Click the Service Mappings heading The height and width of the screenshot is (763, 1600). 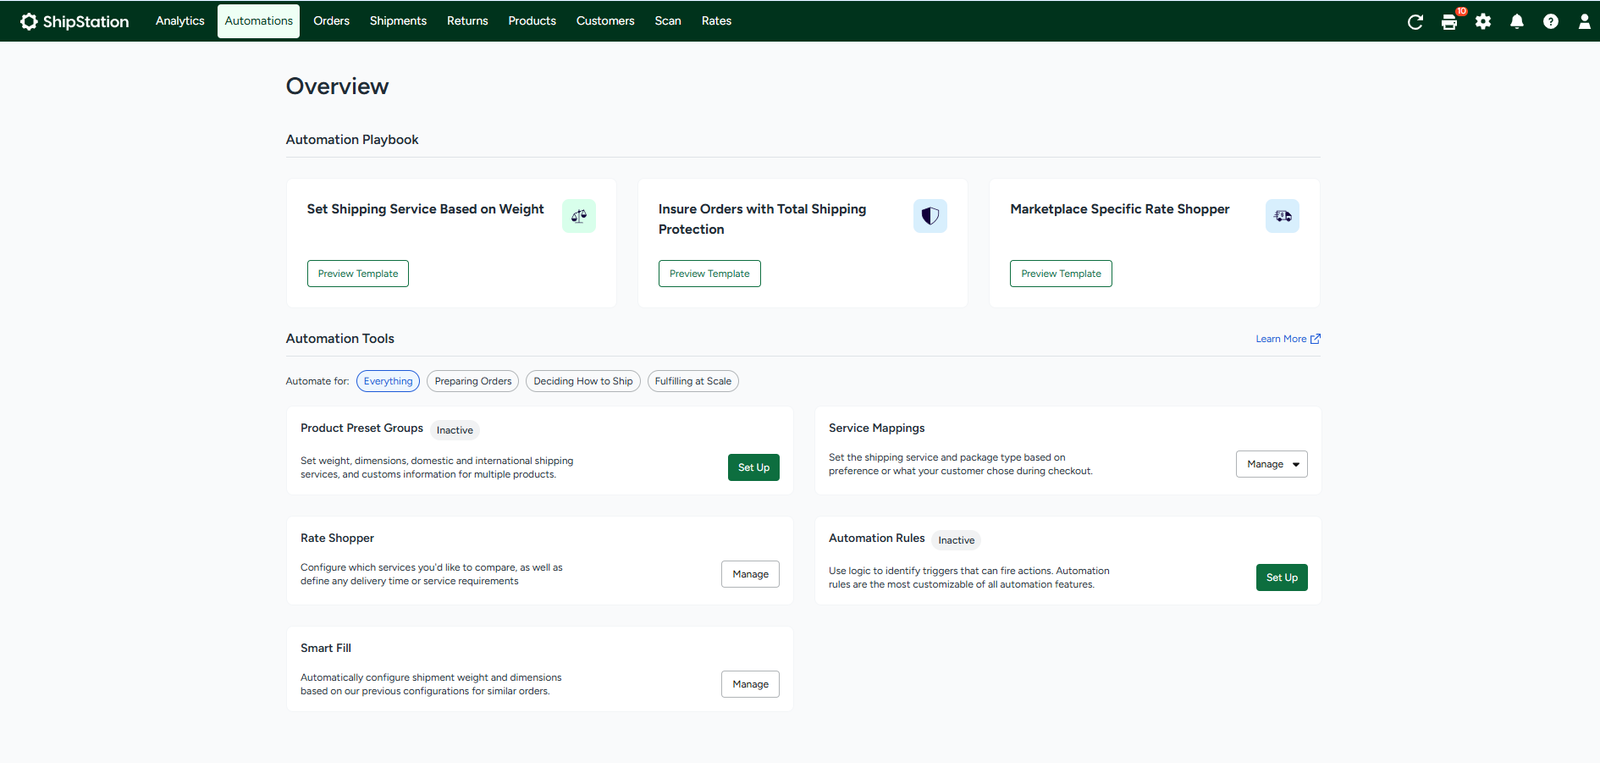point(877,428)
